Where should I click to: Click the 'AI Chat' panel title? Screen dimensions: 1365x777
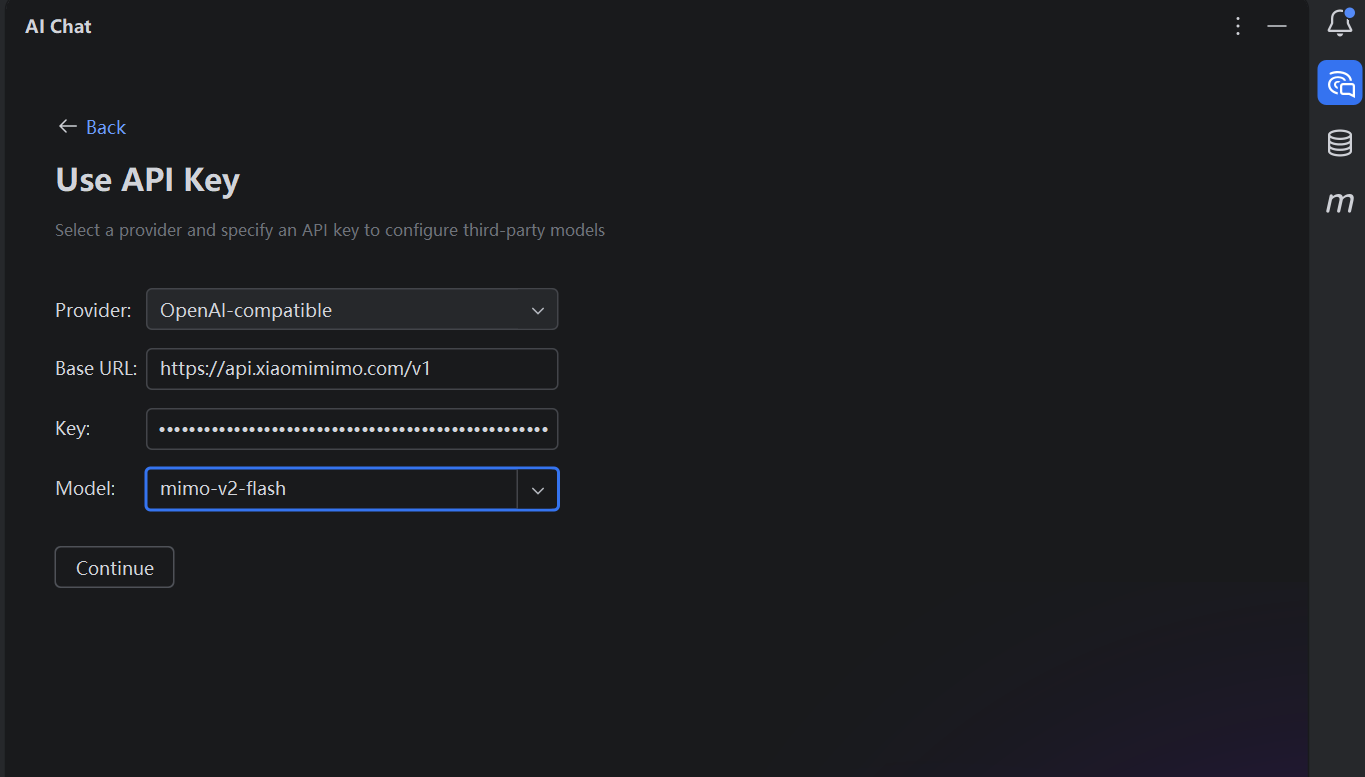(58, 27)
